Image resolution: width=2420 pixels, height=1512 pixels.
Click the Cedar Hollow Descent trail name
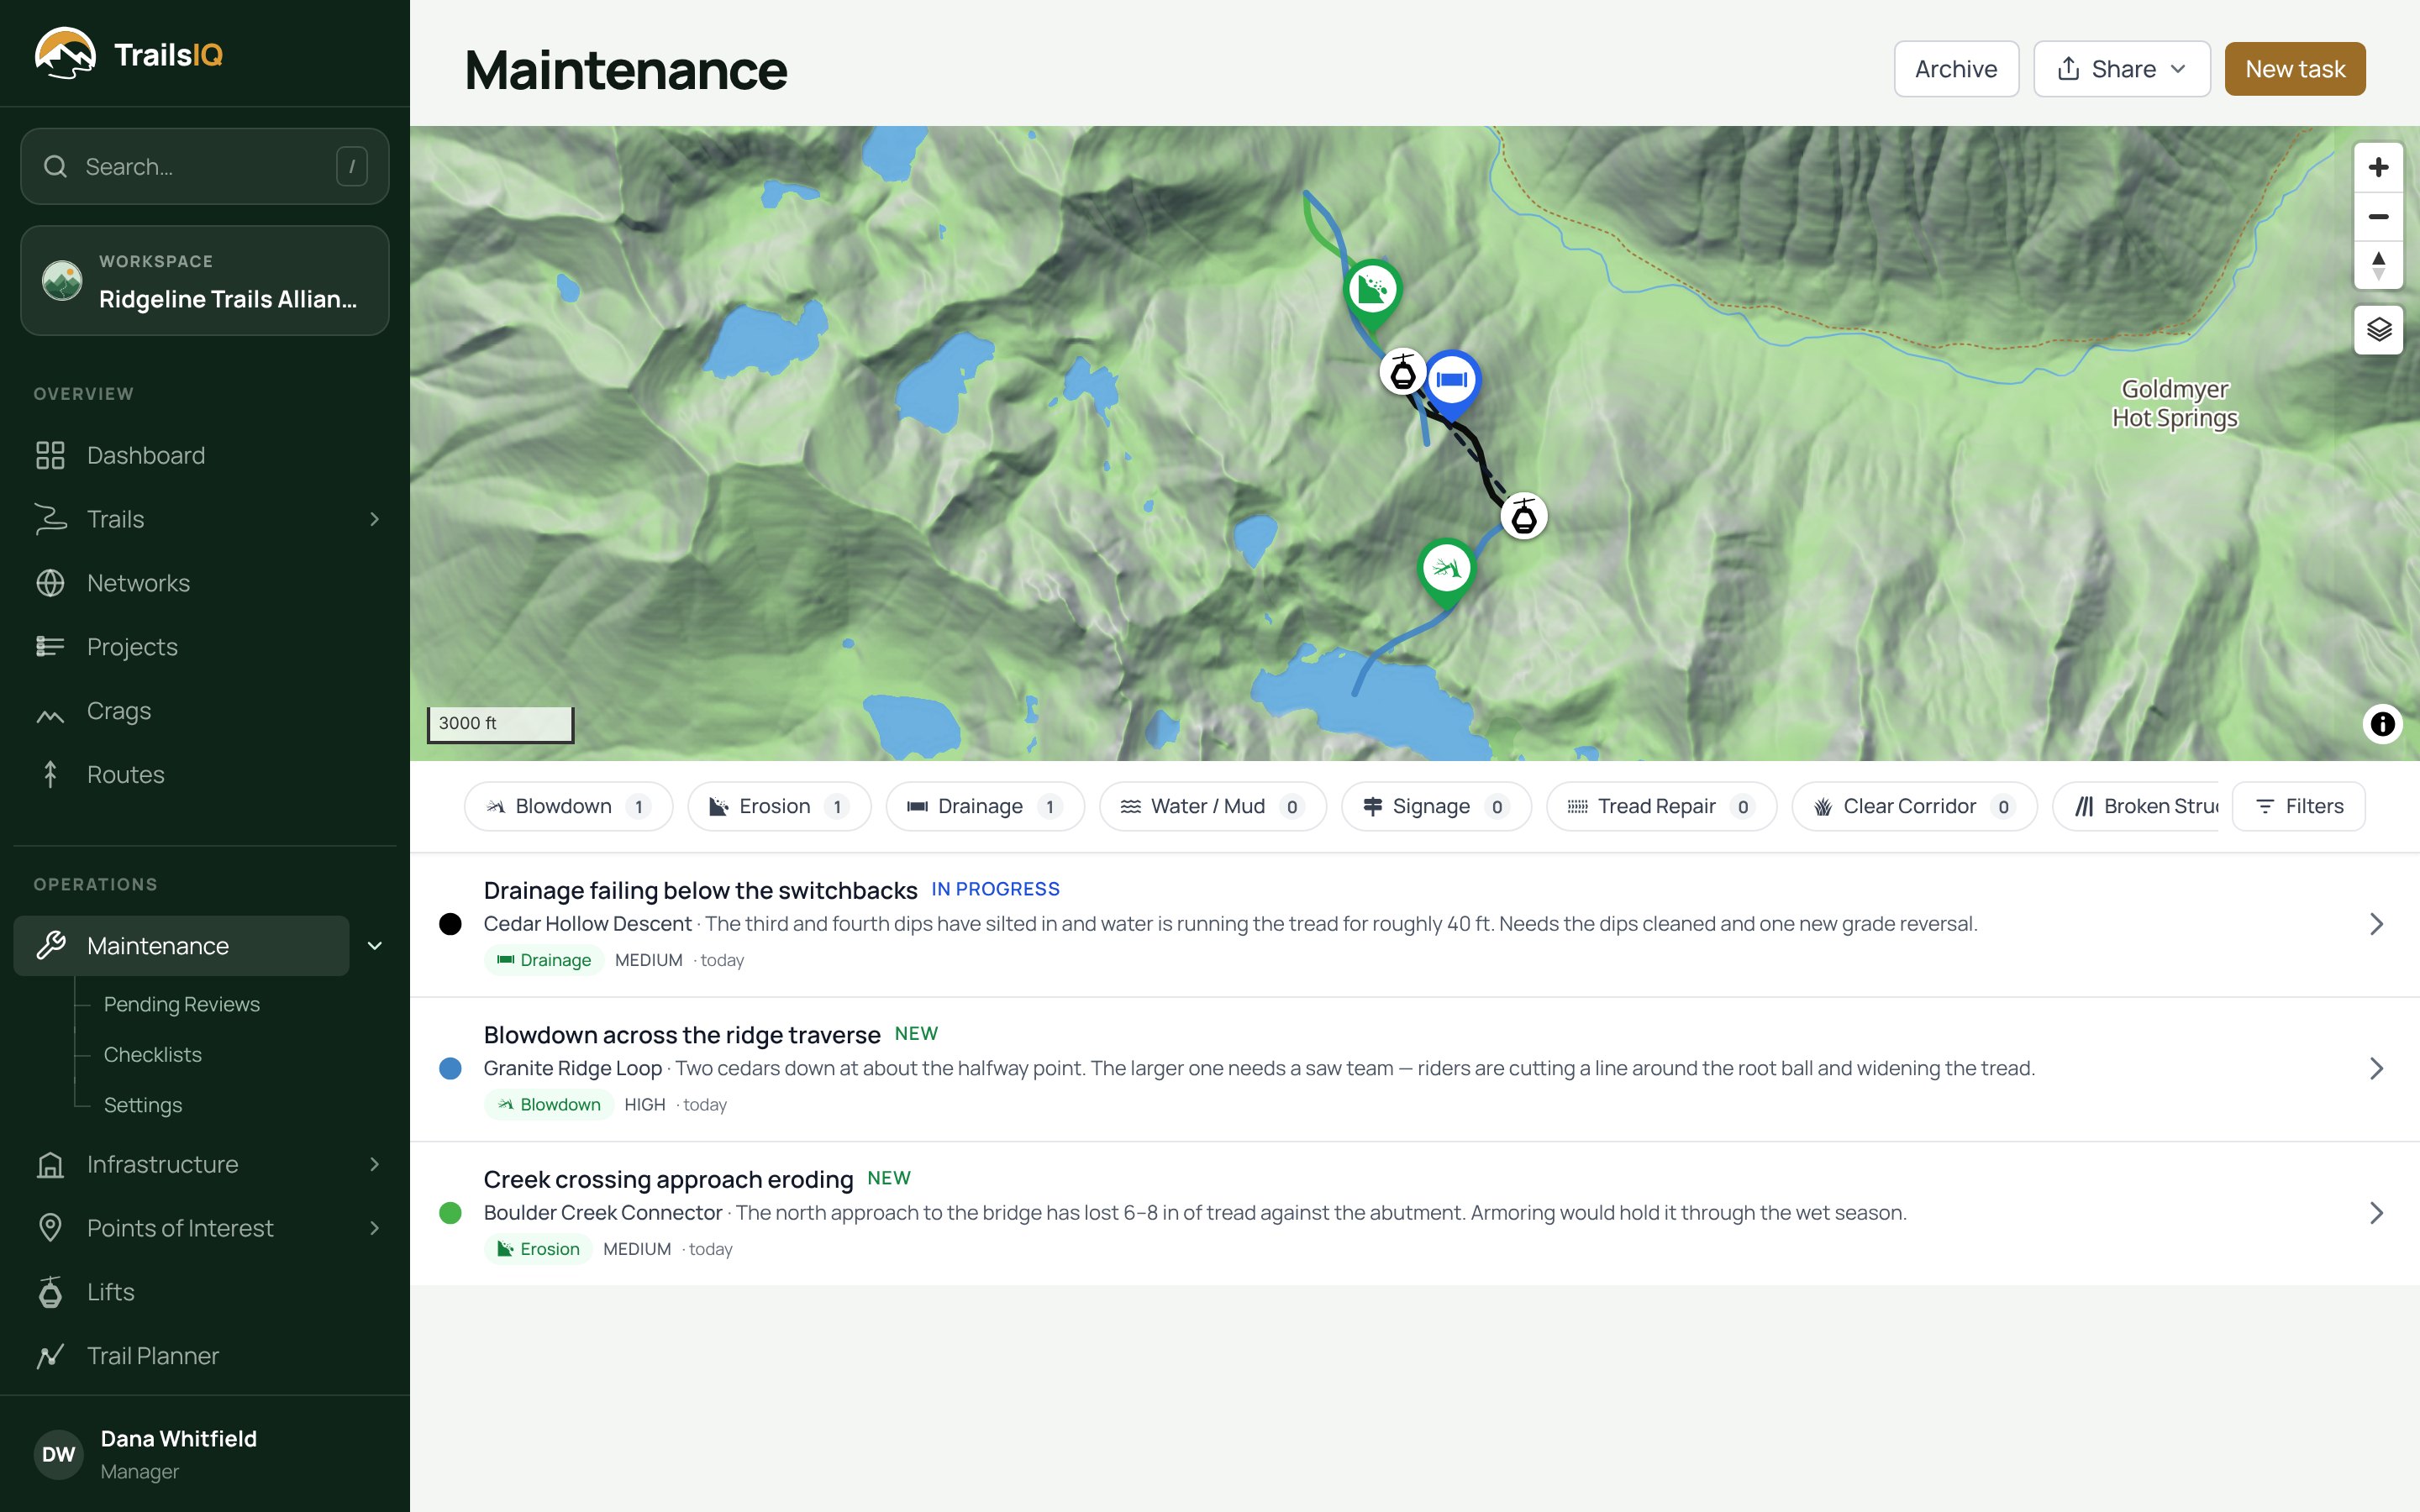587,924
